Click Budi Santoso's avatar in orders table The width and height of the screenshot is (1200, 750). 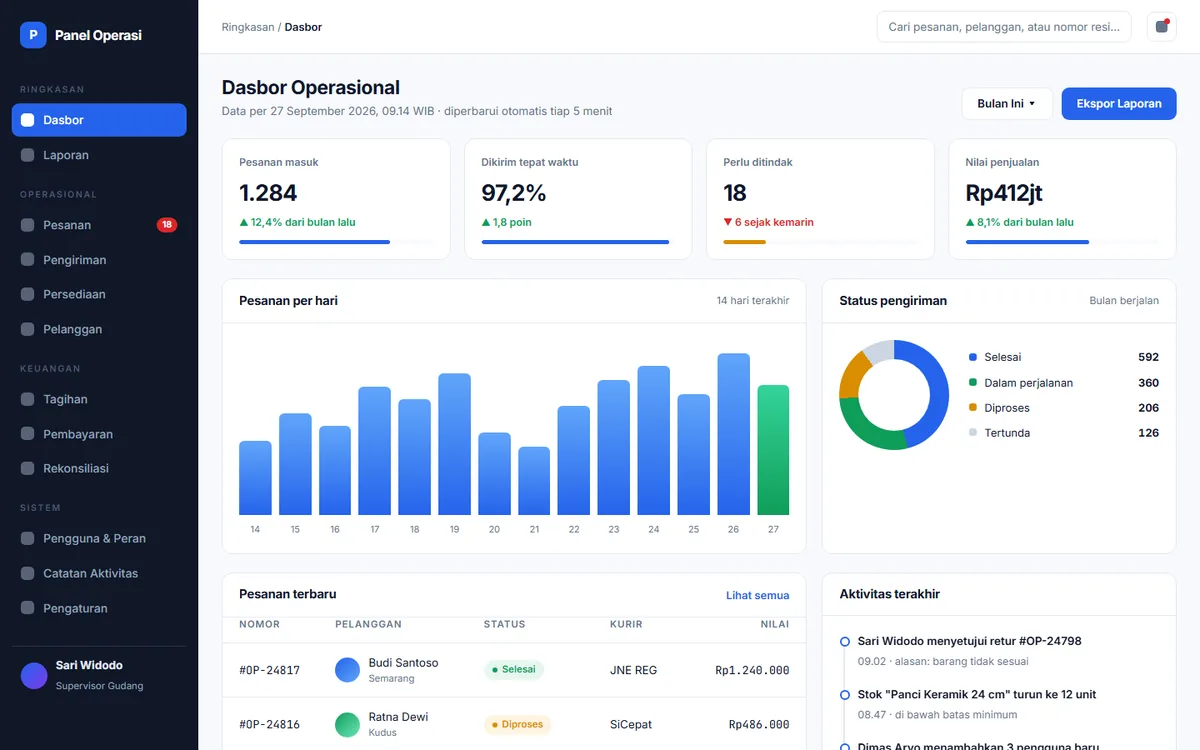pyautogui.click(x=347, y=670)
